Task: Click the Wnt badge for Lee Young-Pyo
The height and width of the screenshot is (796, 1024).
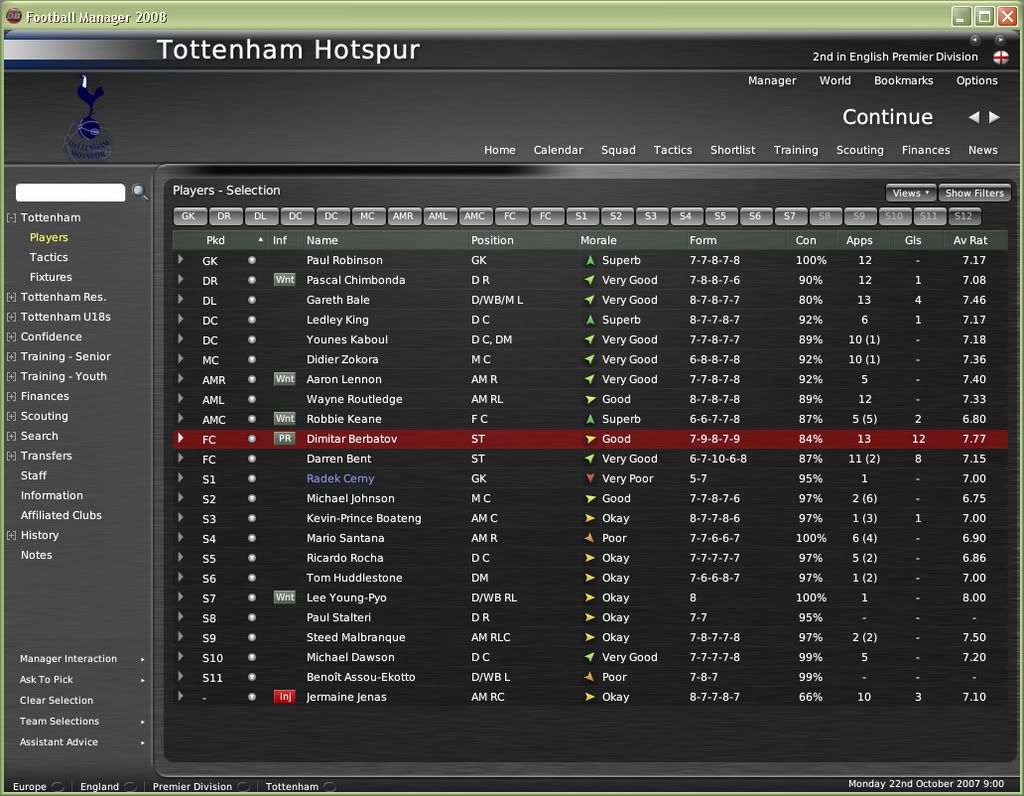Action: pyautogui.click(x=285, y=597)
